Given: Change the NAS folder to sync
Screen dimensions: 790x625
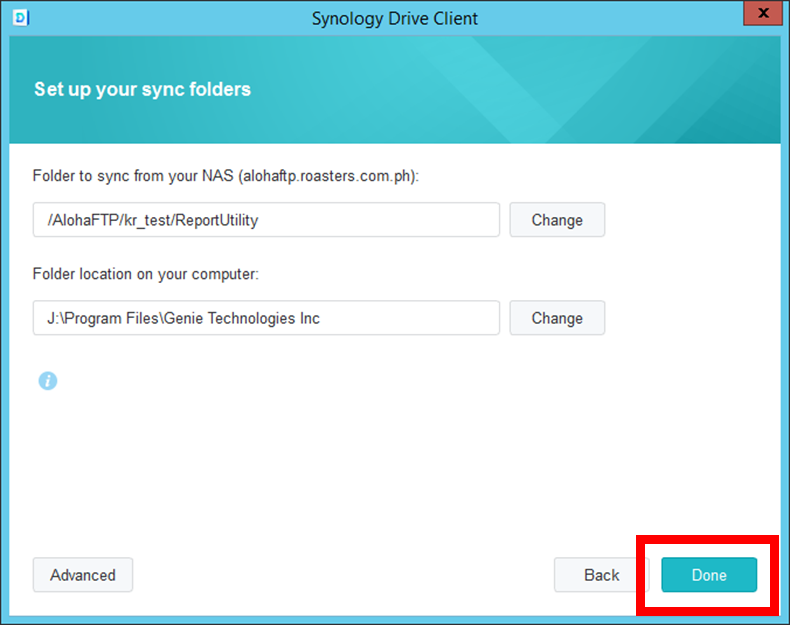Looking at the screenshot, I should tap(557, 220).
